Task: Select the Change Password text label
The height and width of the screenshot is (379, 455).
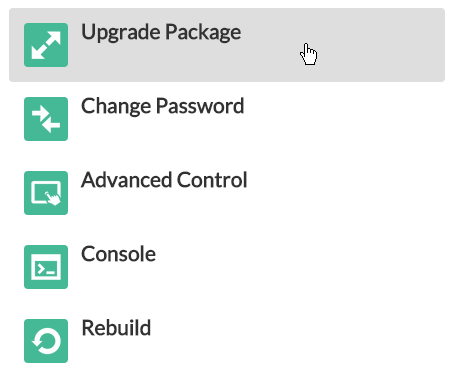Action: [x=163, y=106]
